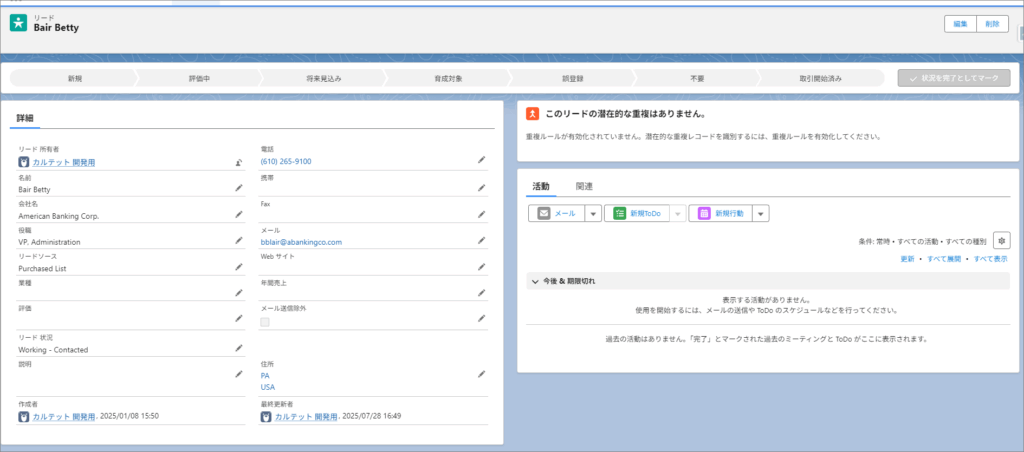
Task: Click the すべて展開 link
Action: pyautogui.click(x=944, y=258)
